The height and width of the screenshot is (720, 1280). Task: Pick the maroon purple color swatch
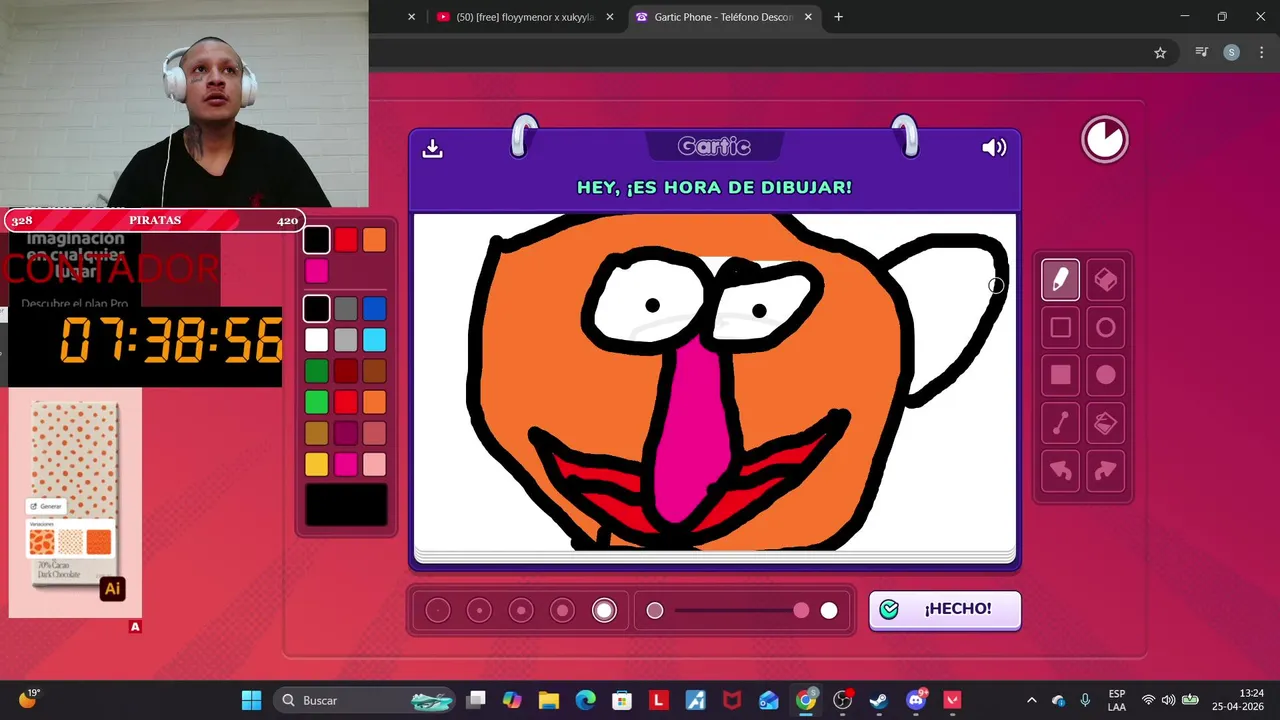click(346, 433)
